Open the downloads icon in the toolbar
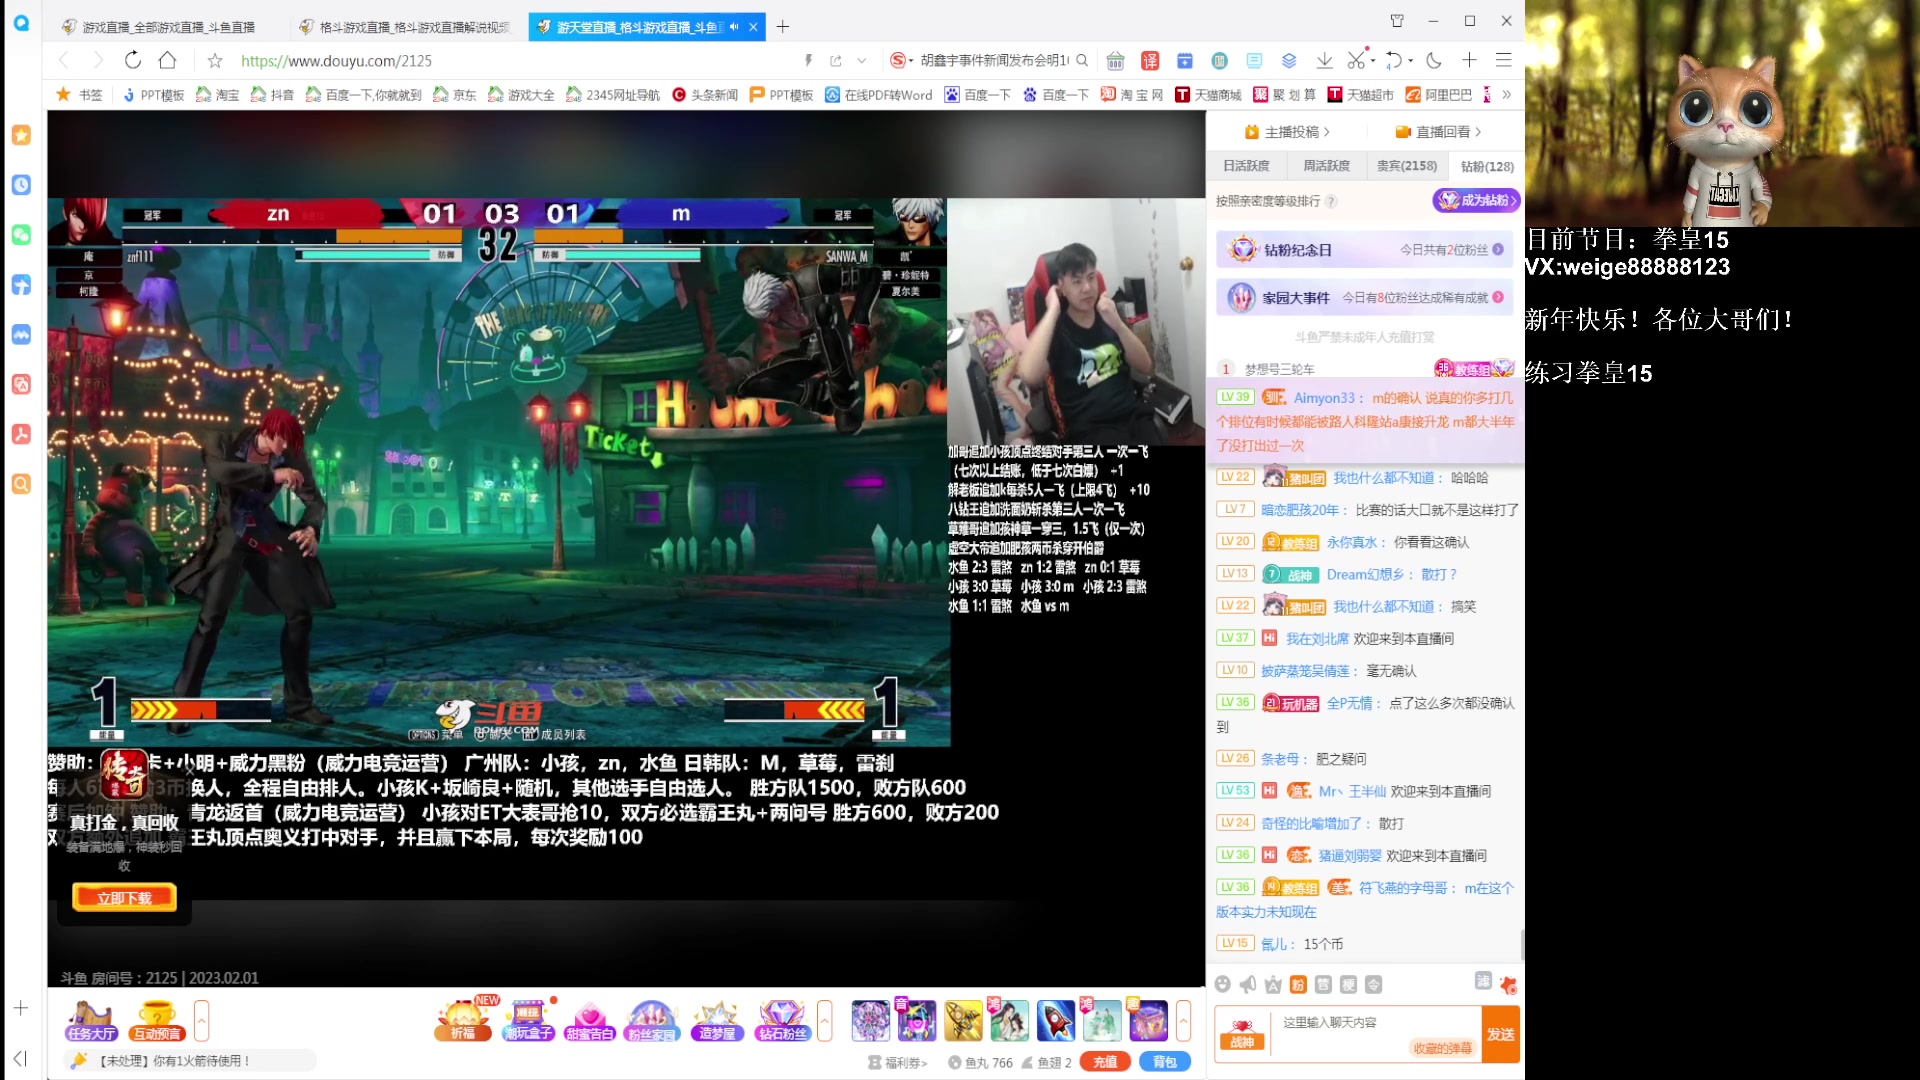The height and width of the screenshot is (1080, 1920). coord(1324,60)
